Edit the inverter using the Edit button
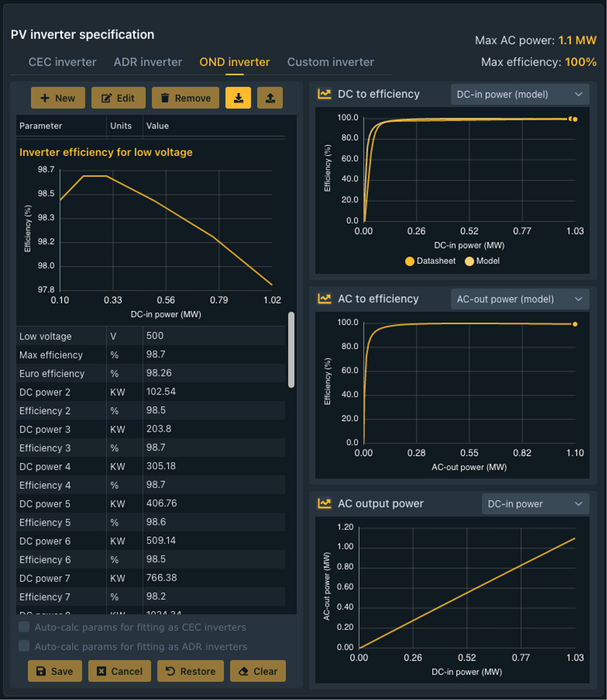This screenshot has width=607, height=700. coord(118,98)
